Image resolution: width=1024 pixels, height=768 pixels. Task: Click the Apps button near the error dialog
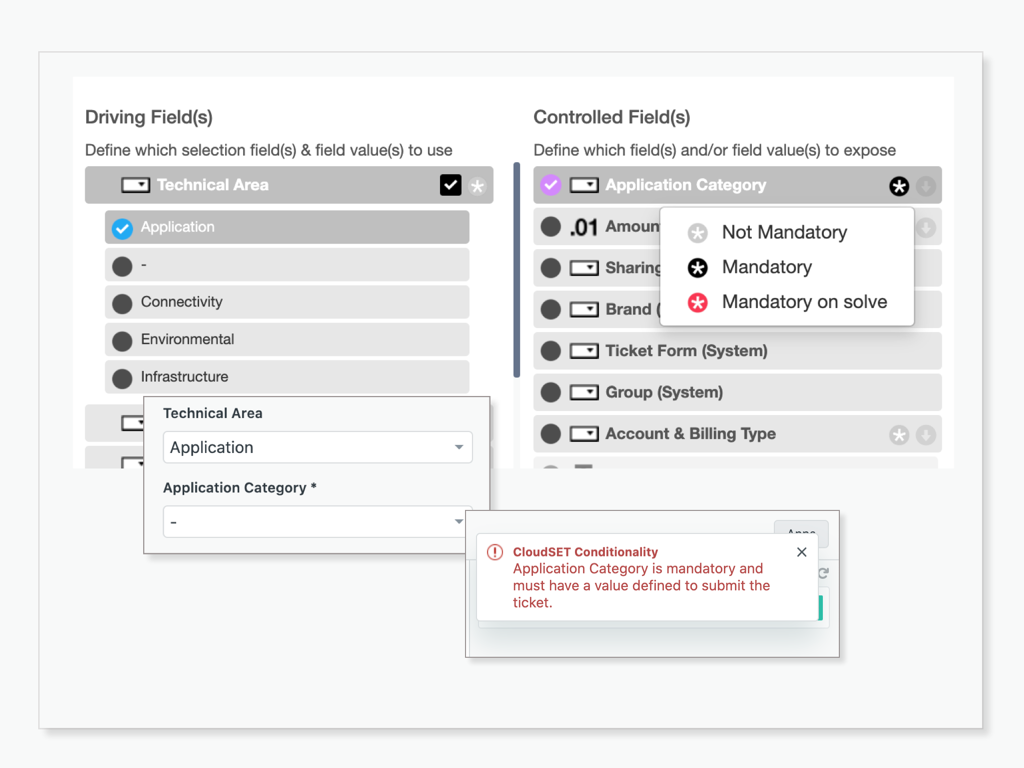(800, 533)
